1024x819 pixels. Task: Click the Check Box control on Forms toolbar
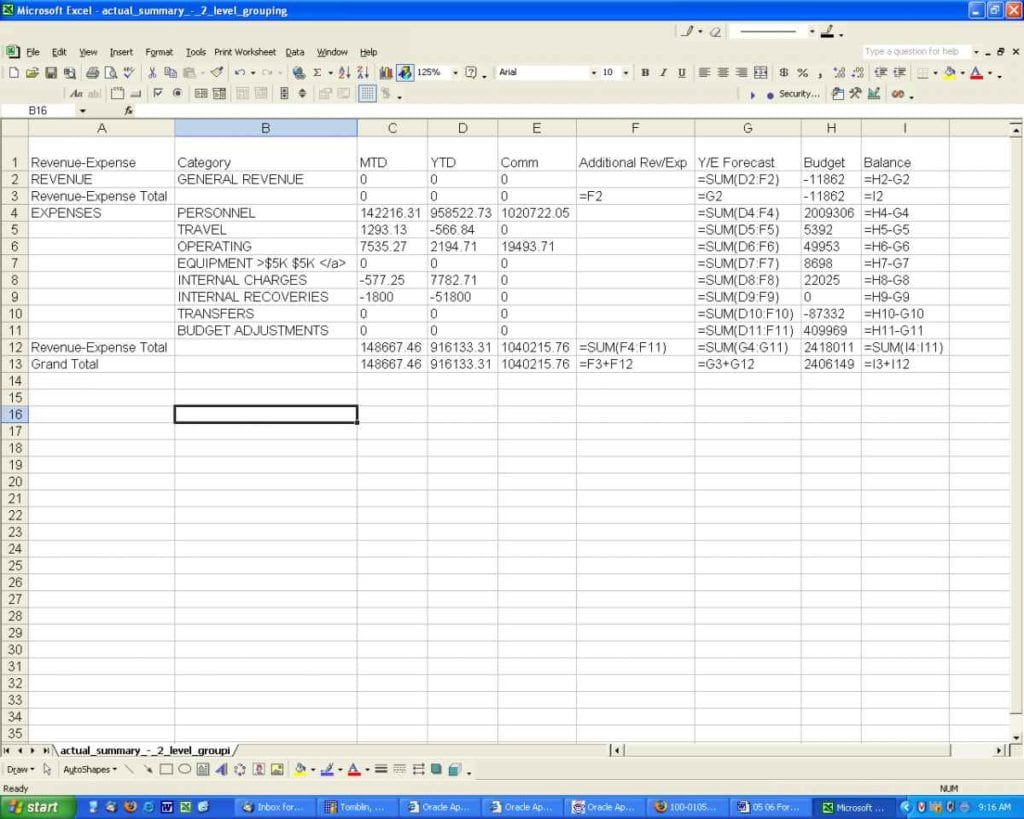[x=157, y=94]
